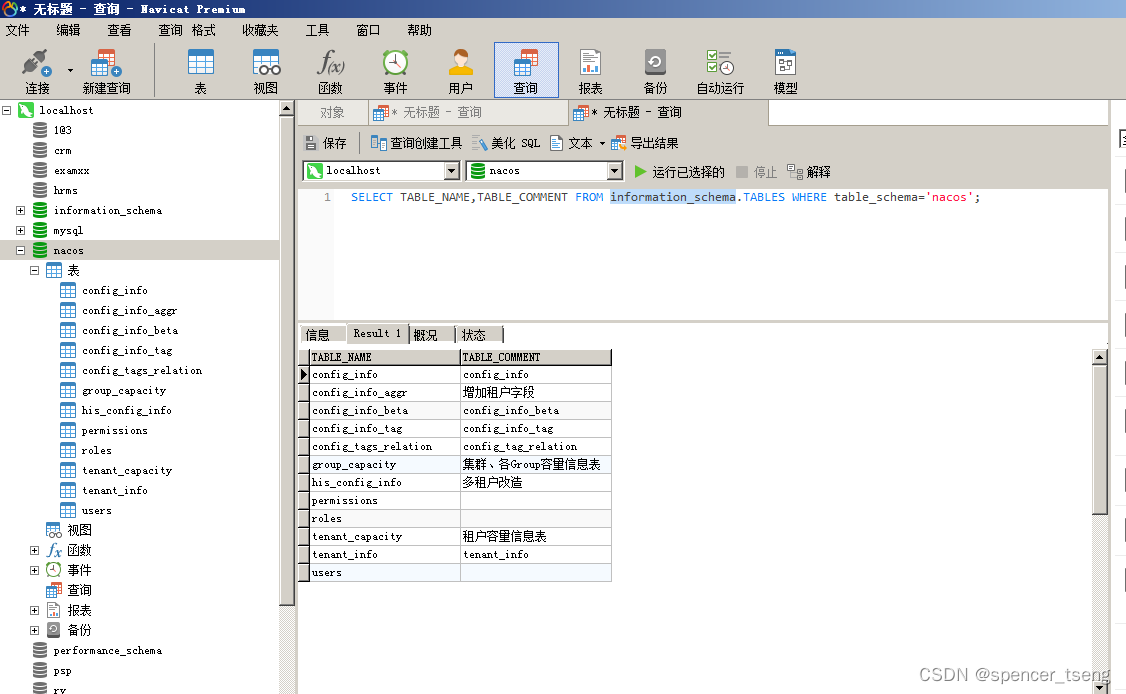
Task: Open the 工具 (Tools) menu
Action: 317,30
